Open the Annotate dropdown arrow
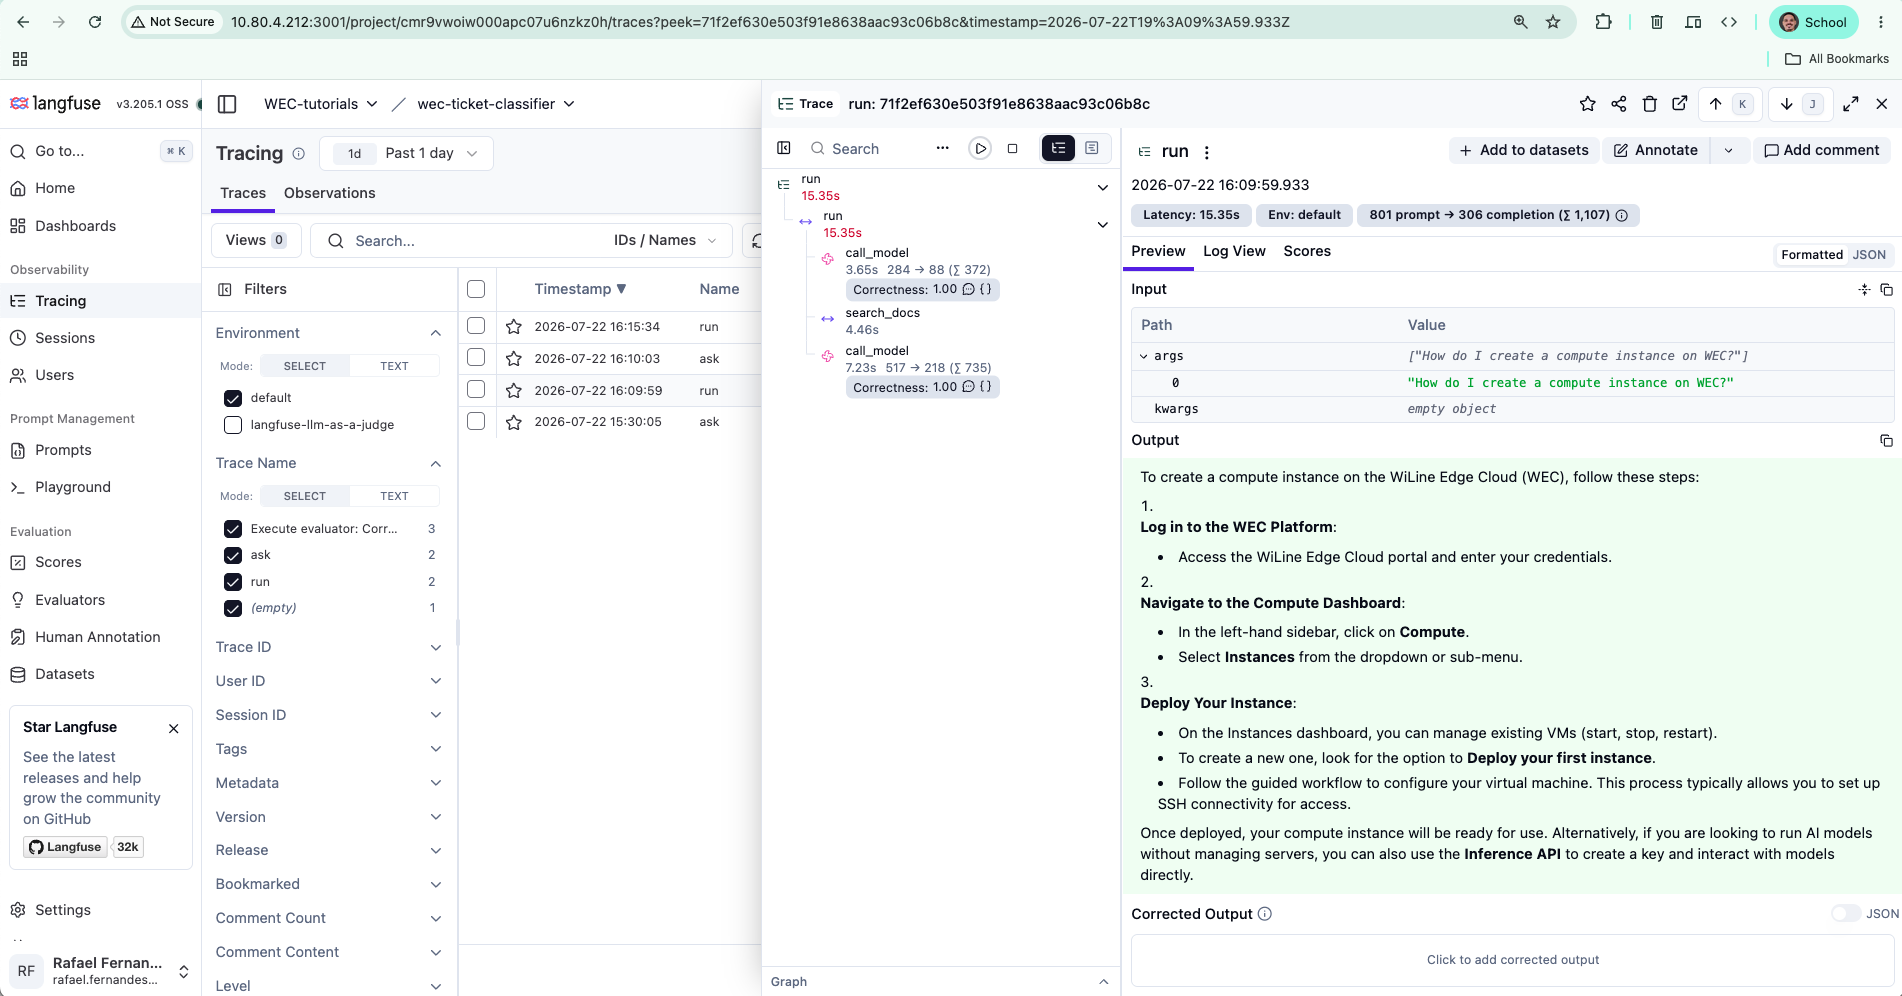The width and height of the screenshot is (1902, 996). 1728,150
